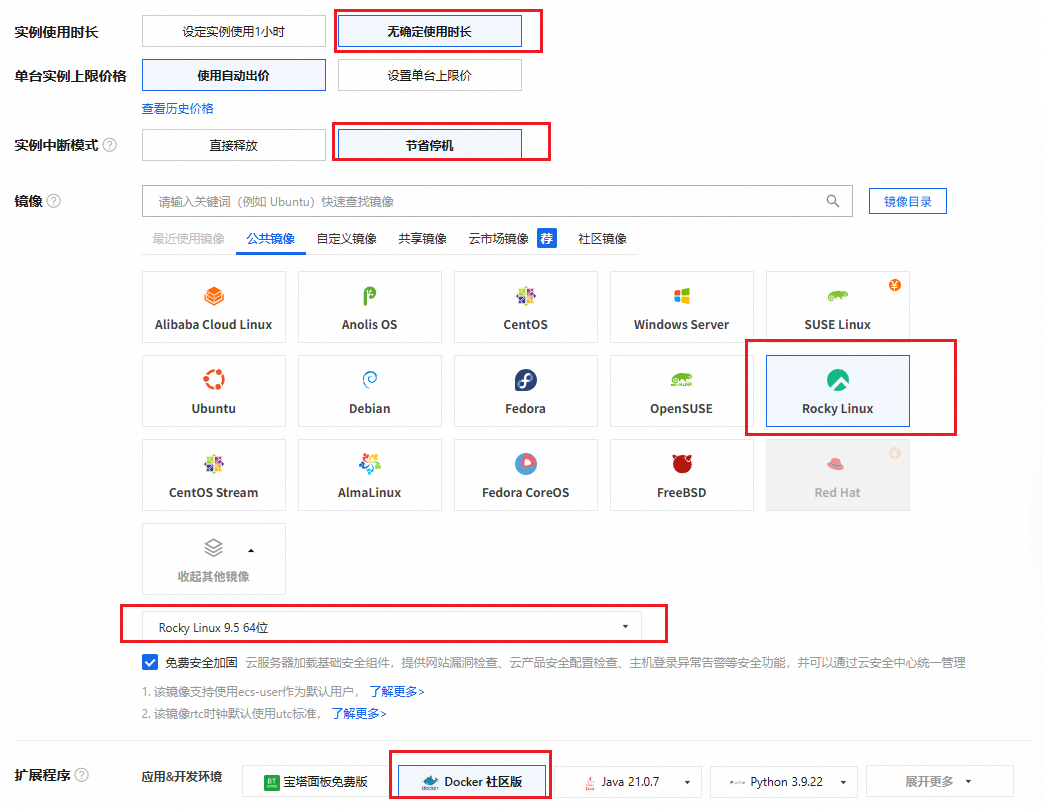Select 设定实例使用1小时 option
The width and height of the screenshot is (1042, 810).
click(233, 31)
